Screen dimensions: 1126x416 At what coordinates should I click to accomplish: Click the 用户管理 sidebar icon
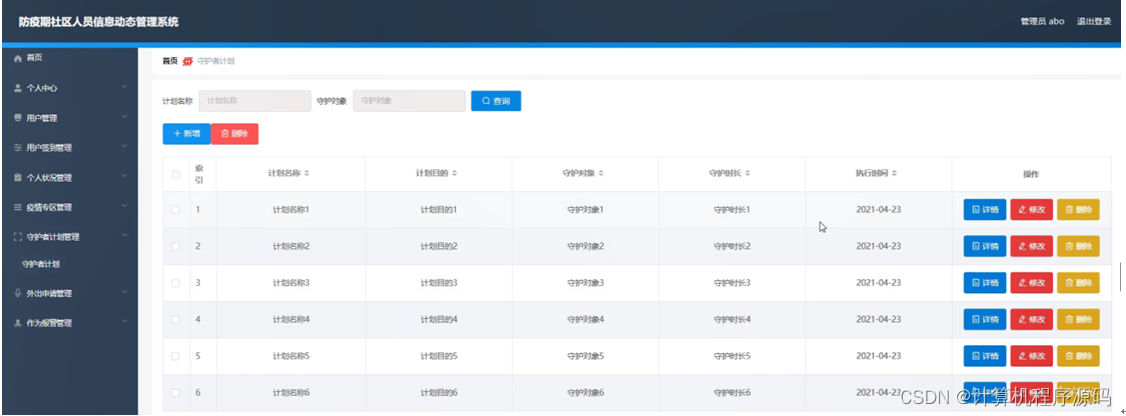[x=18, y=118]
